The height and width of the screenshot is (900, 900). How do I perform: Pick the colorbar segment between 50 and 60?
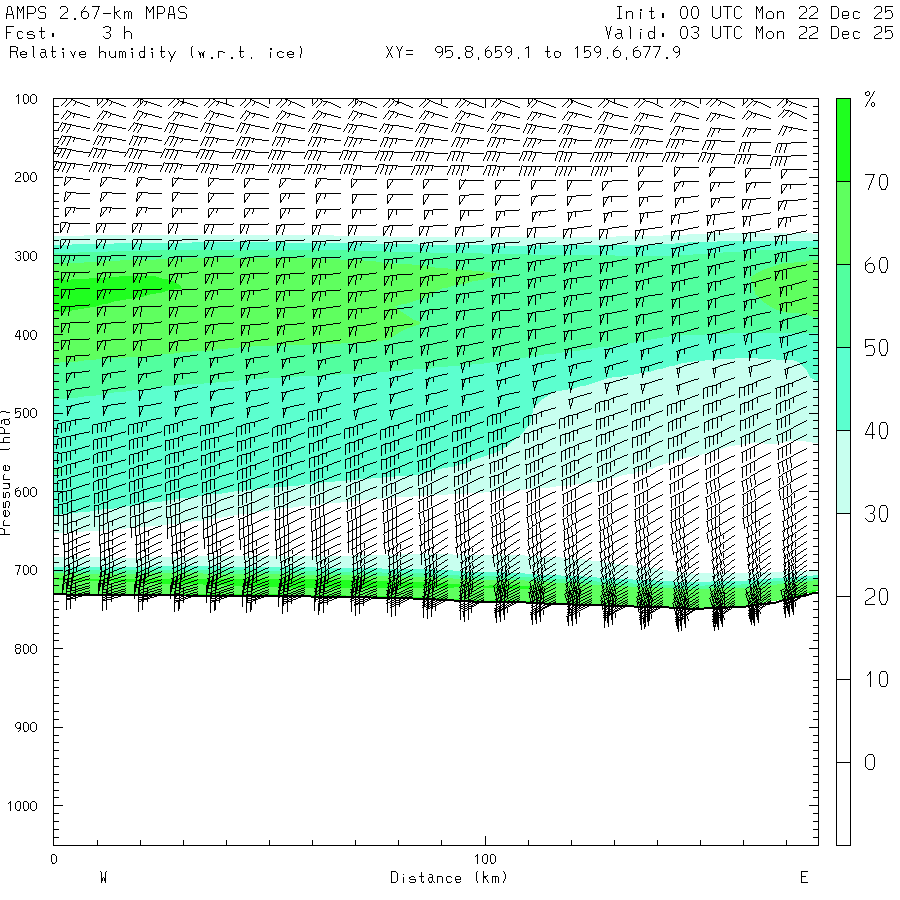pyautogui.click(x=843, y=305)
